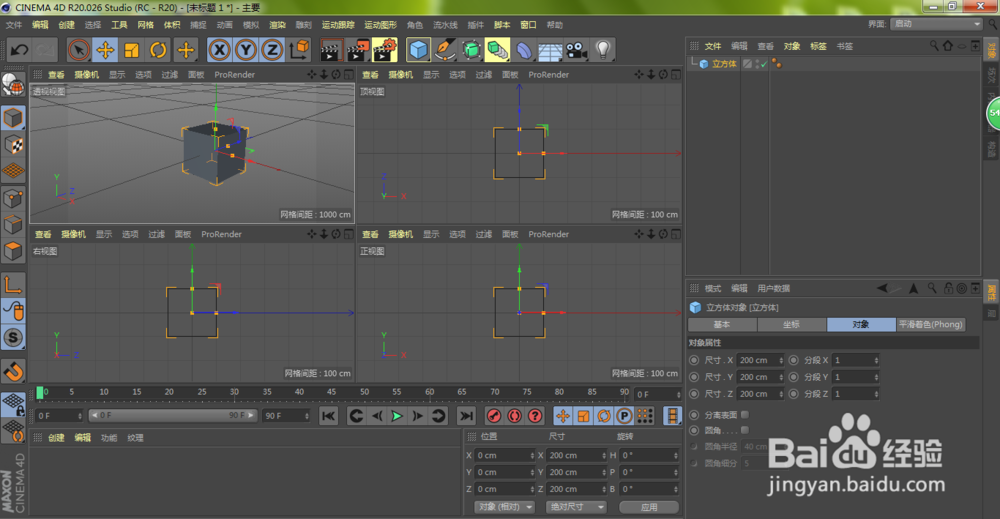Open 摄像机 menu in perspective viewport
1000x519 pixels.
tap(86, 75)
